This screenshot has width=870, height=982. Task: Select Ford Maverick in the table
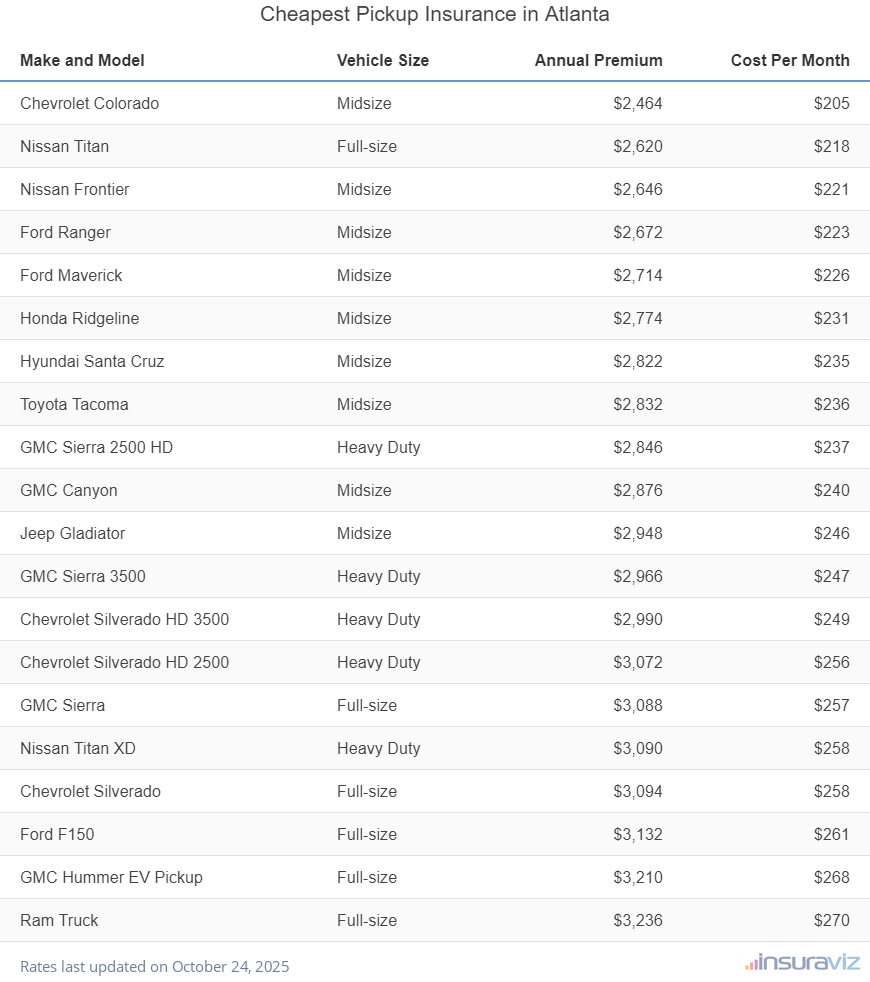[x=71, y=275]
